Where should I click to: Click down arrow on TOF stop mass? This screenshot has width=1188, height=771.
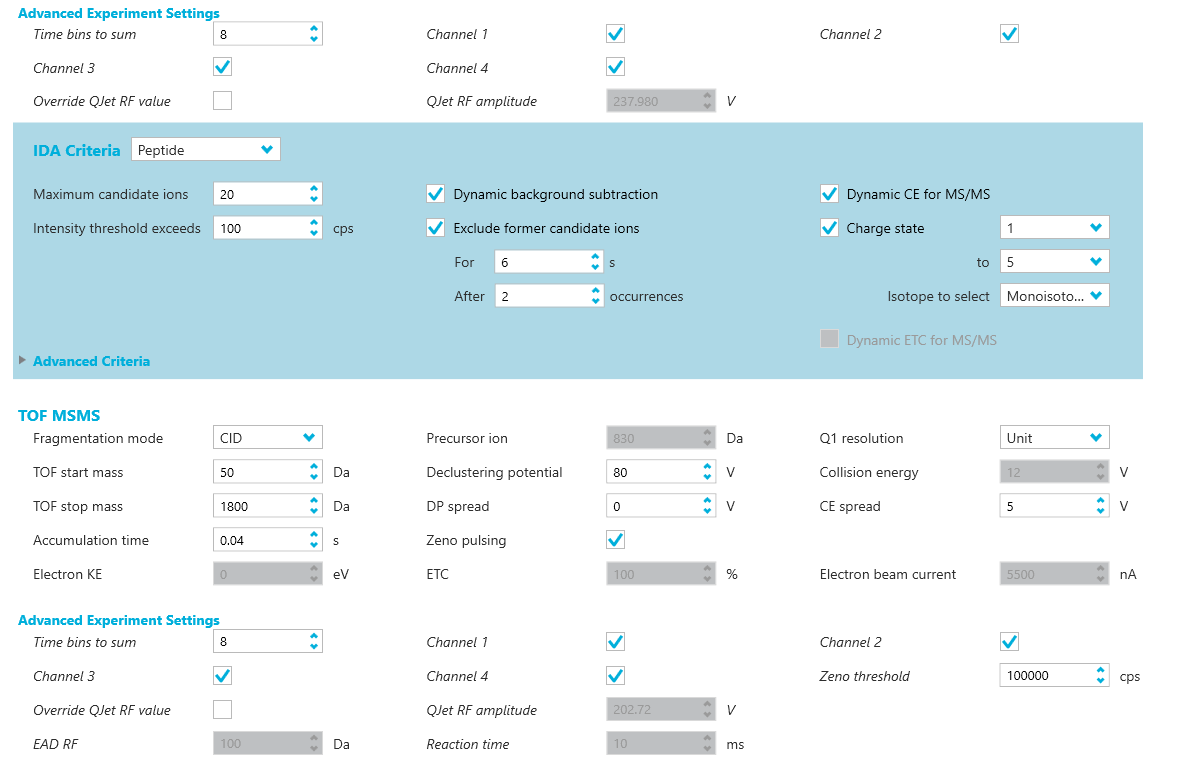pyautogui.click(x=314, y=511)
